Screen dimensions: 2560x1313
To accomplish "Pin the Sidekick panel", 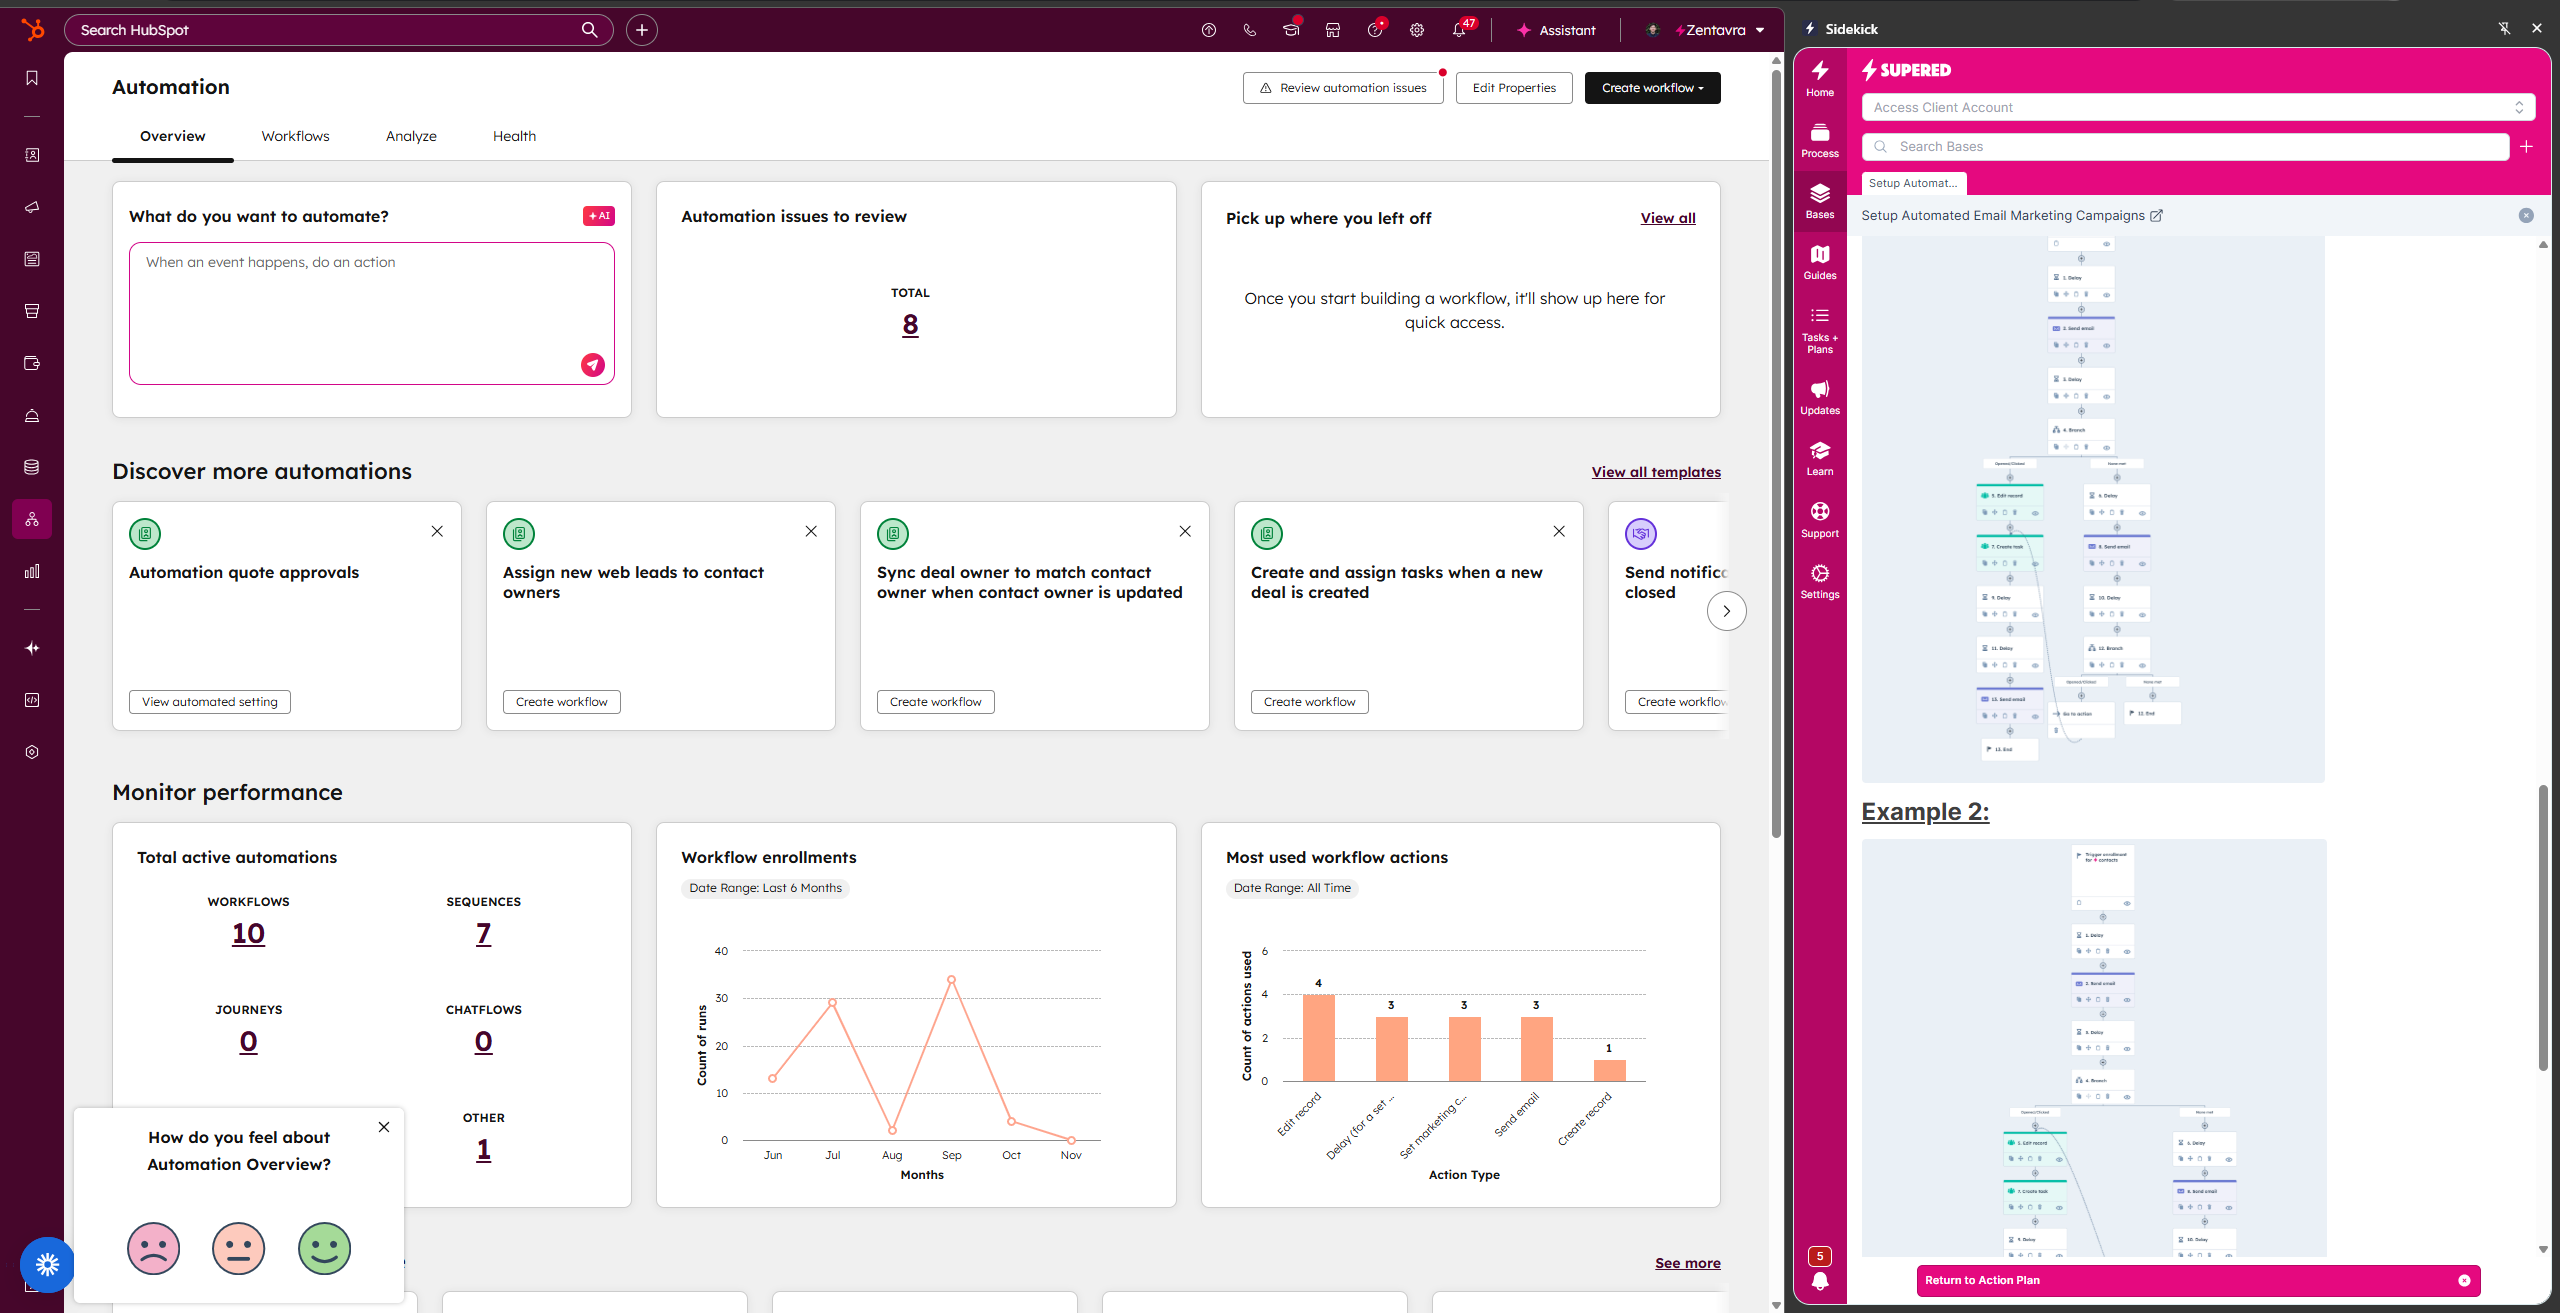I will (2504, 29).
